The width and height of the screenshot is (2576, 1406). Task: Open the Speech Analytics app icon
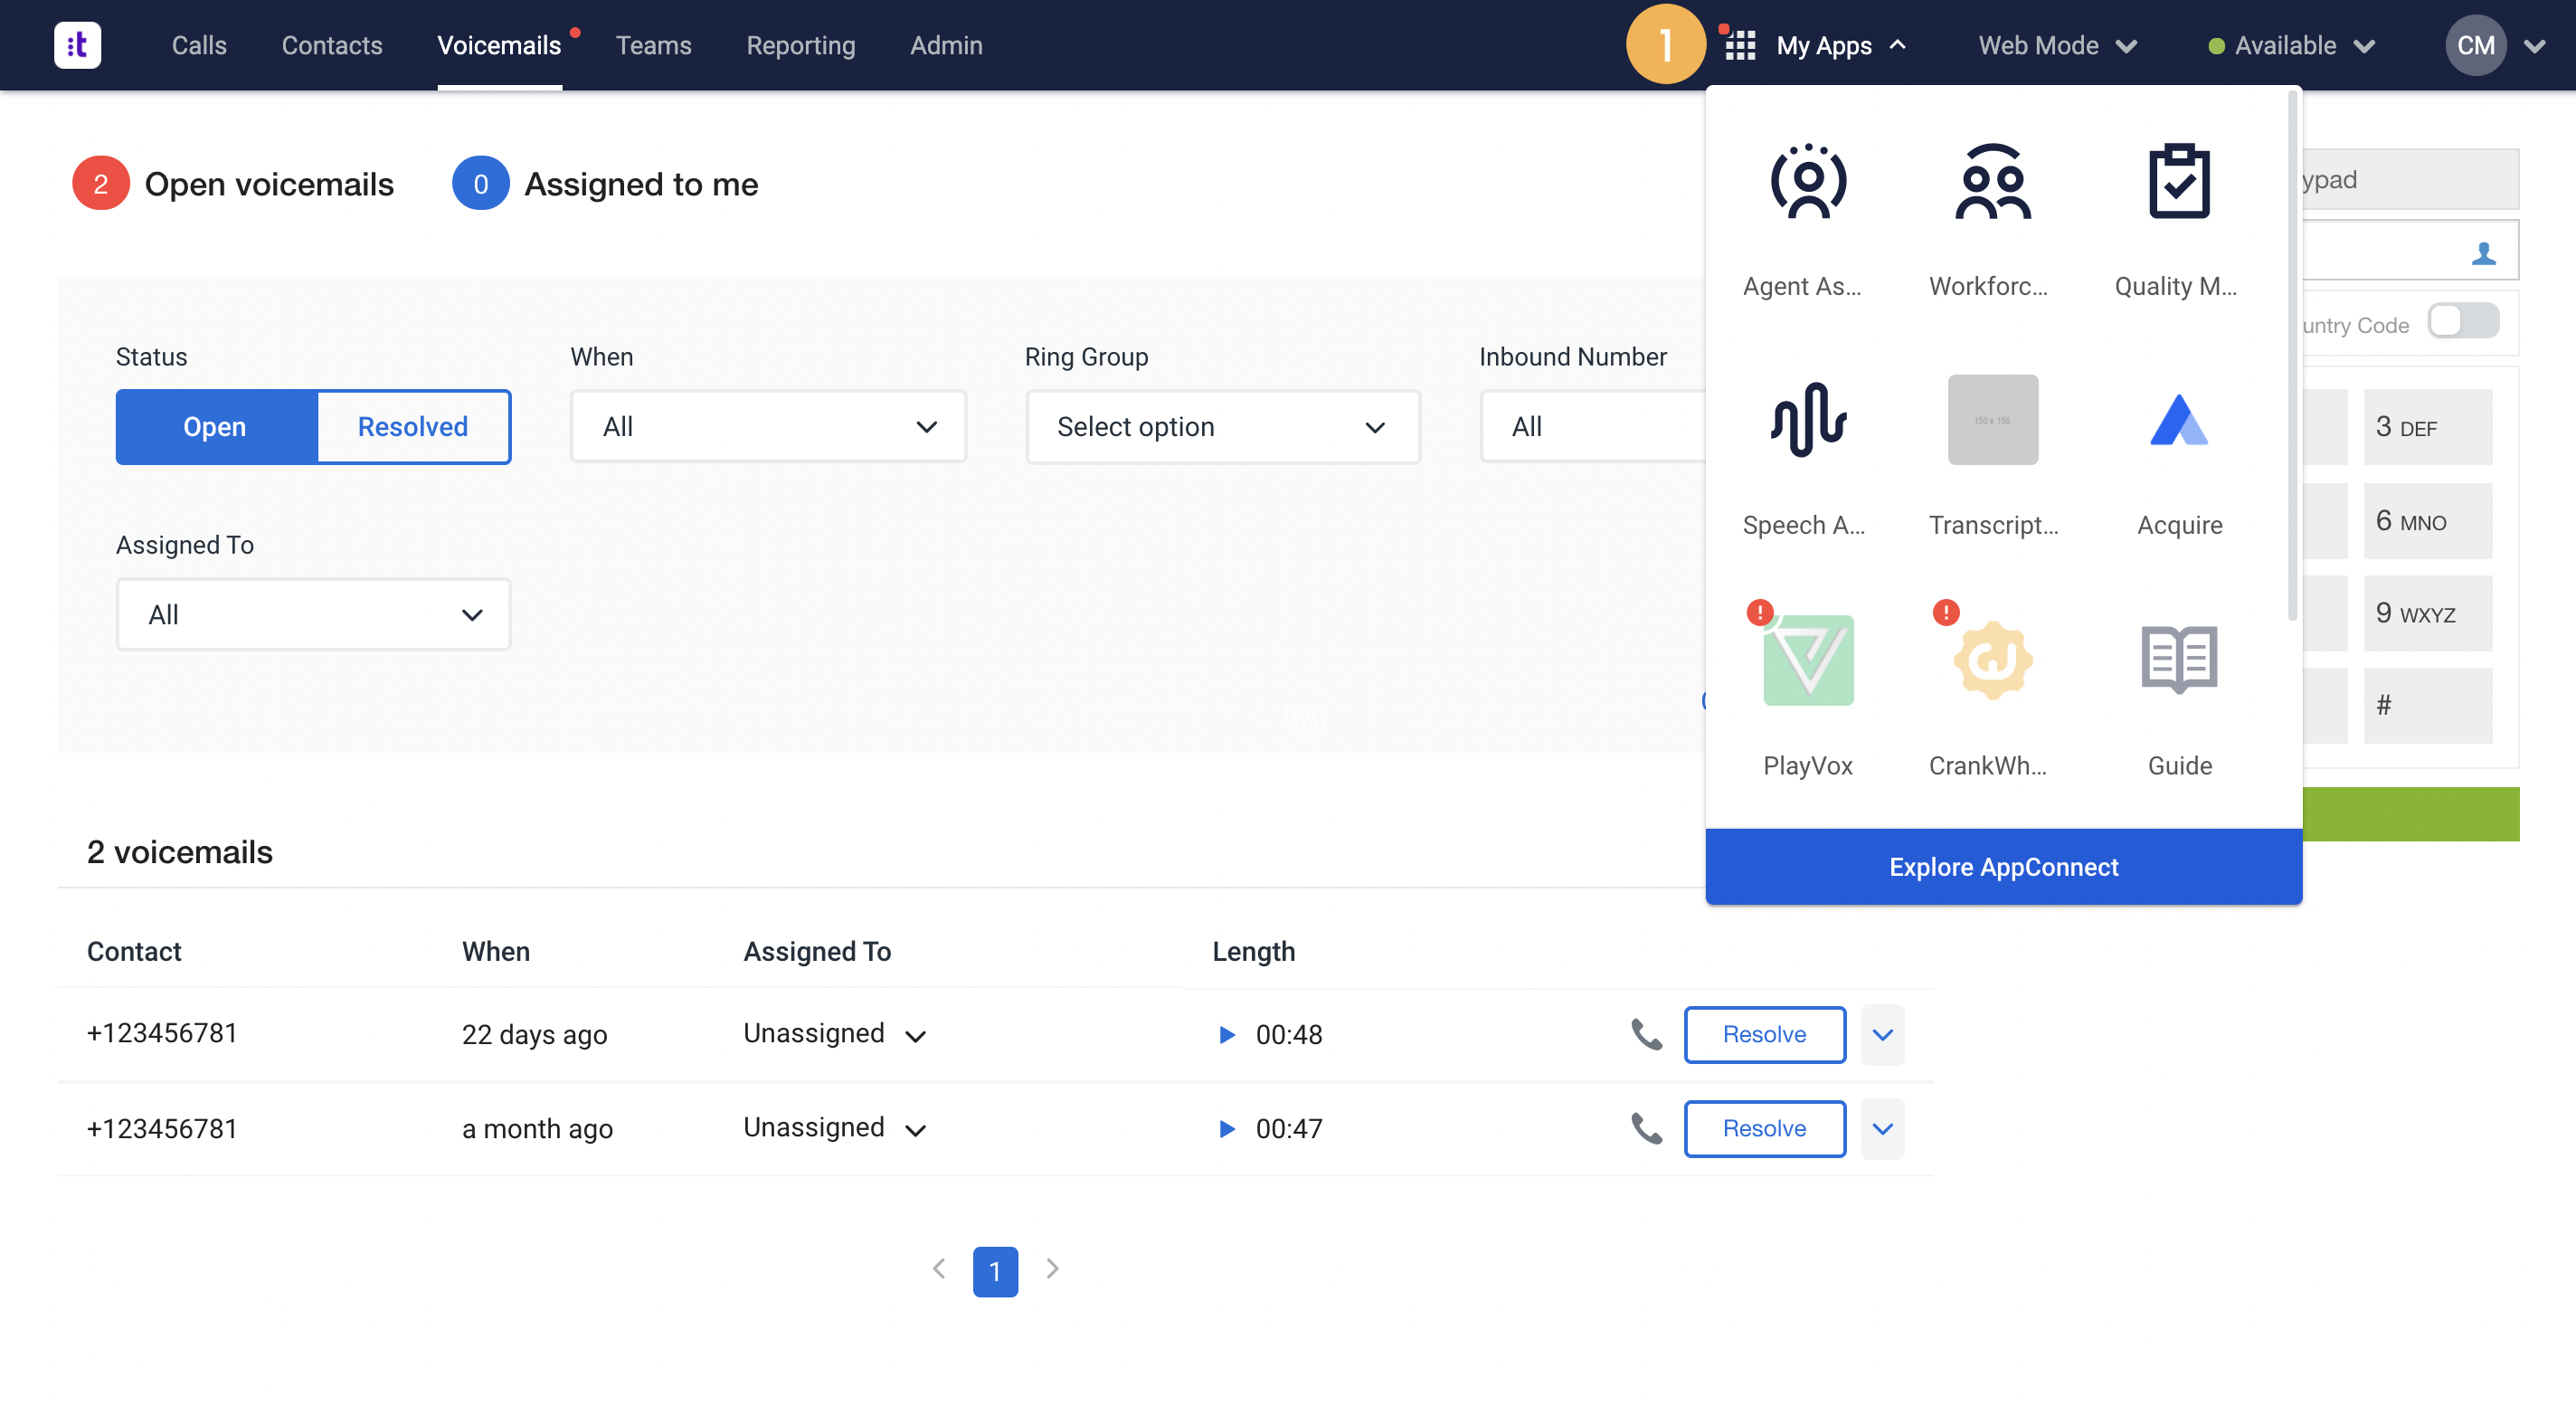point(1807,420)
